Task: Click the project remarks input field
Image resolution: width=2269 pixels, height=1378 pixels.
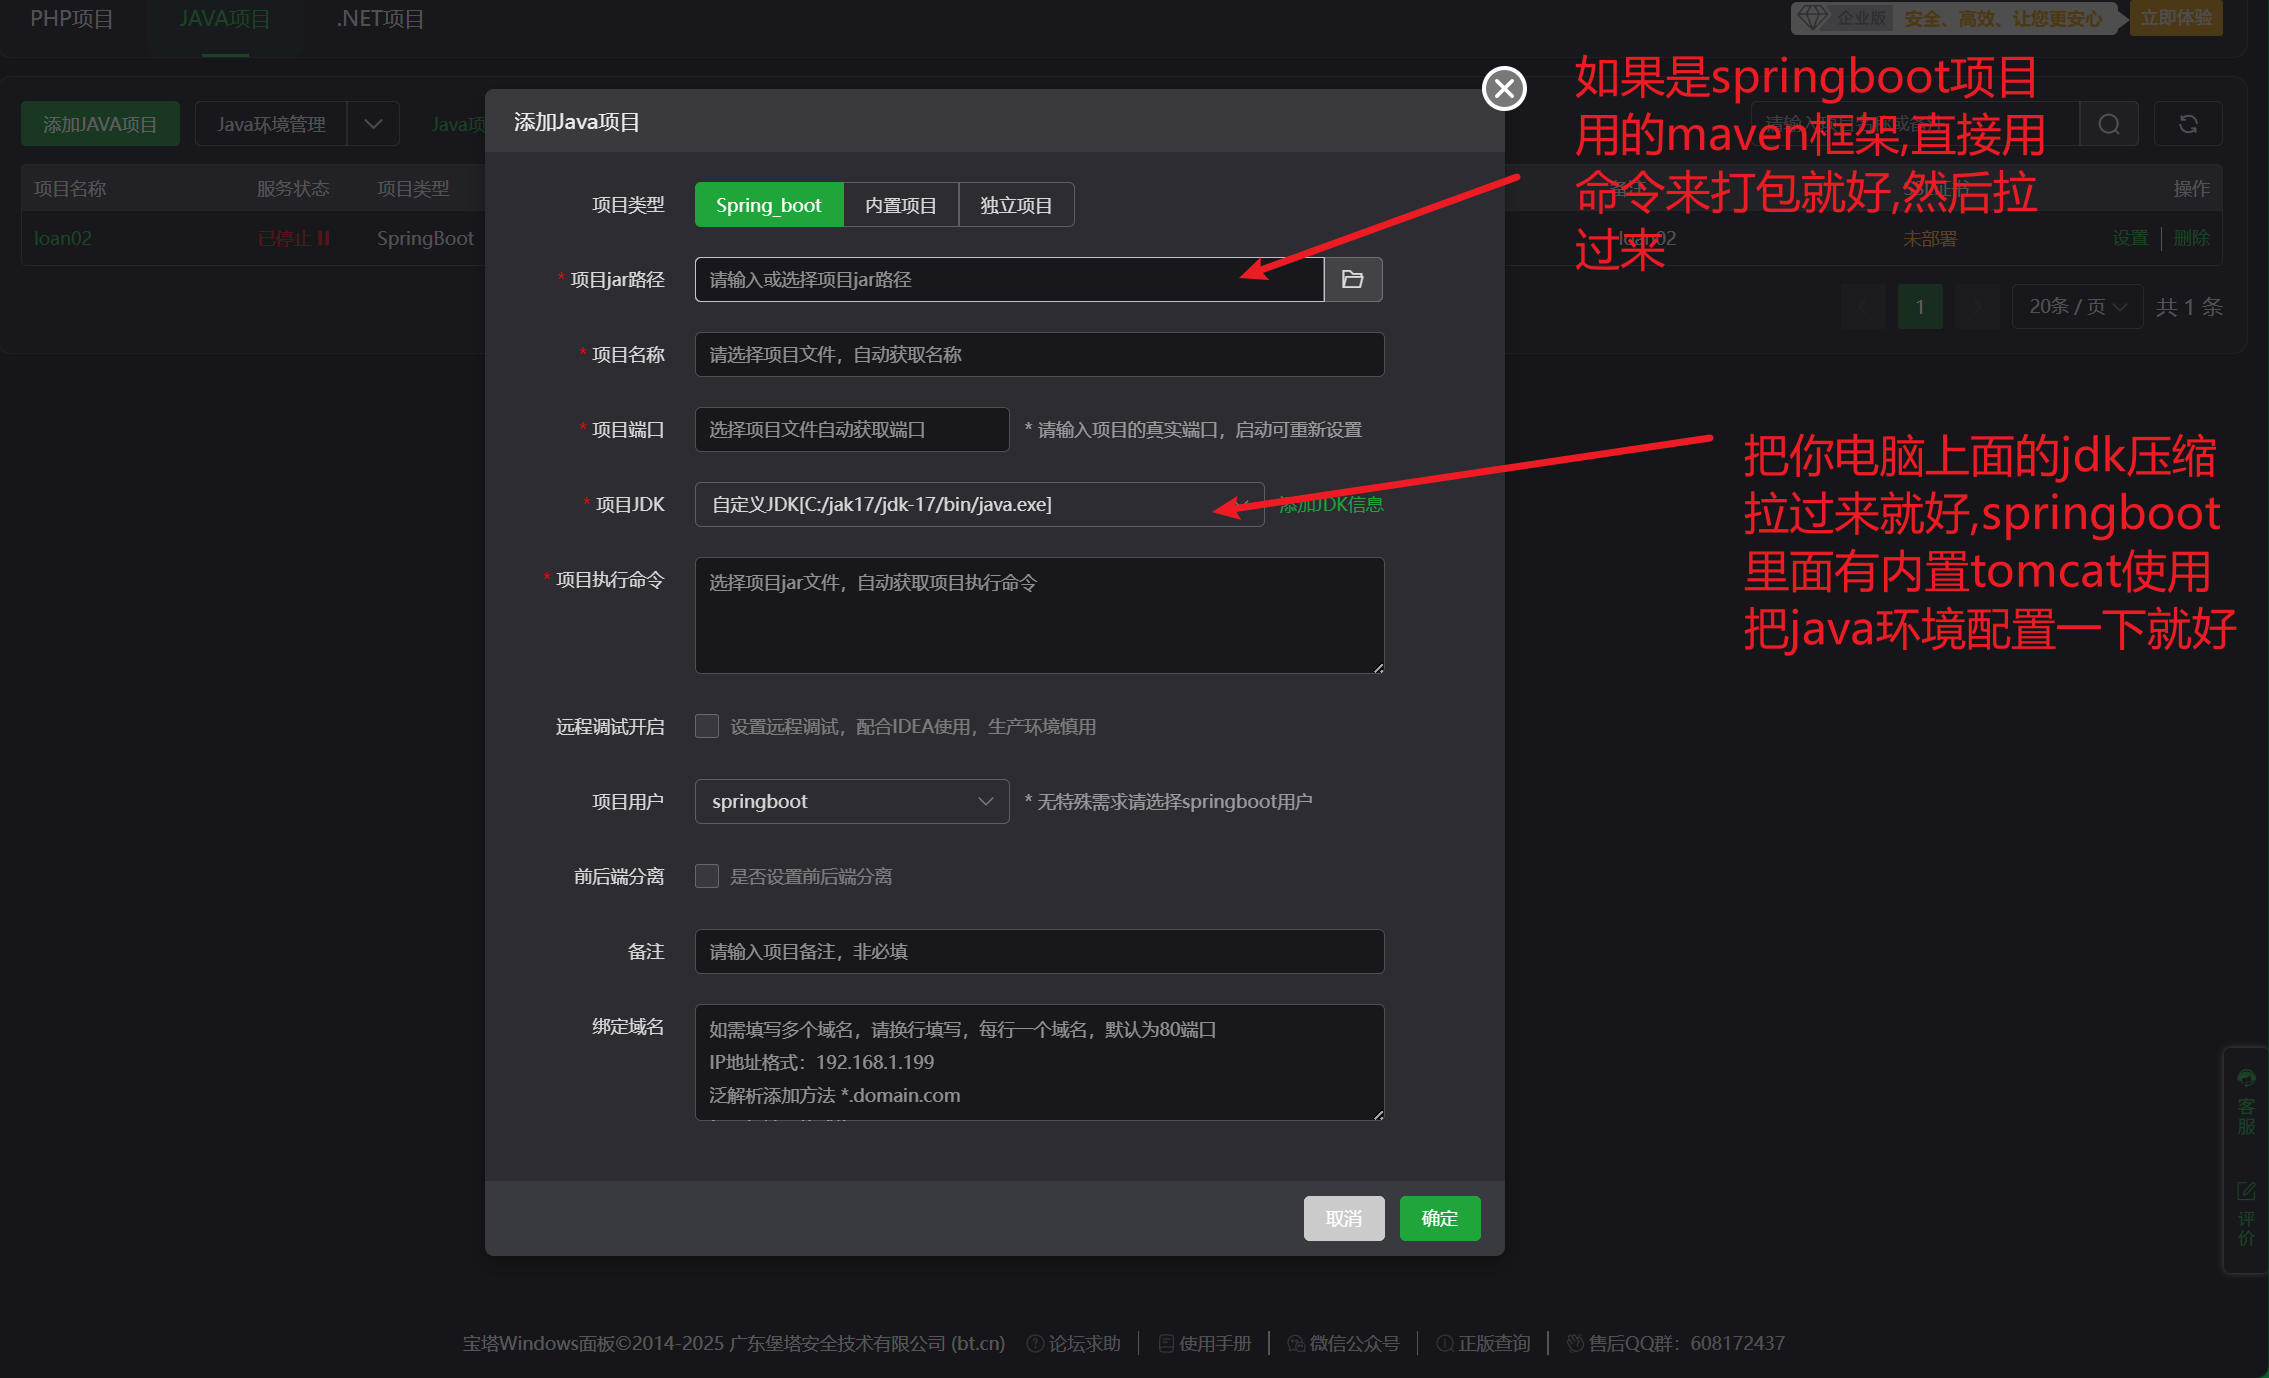Action: [x=1038, y=951]
